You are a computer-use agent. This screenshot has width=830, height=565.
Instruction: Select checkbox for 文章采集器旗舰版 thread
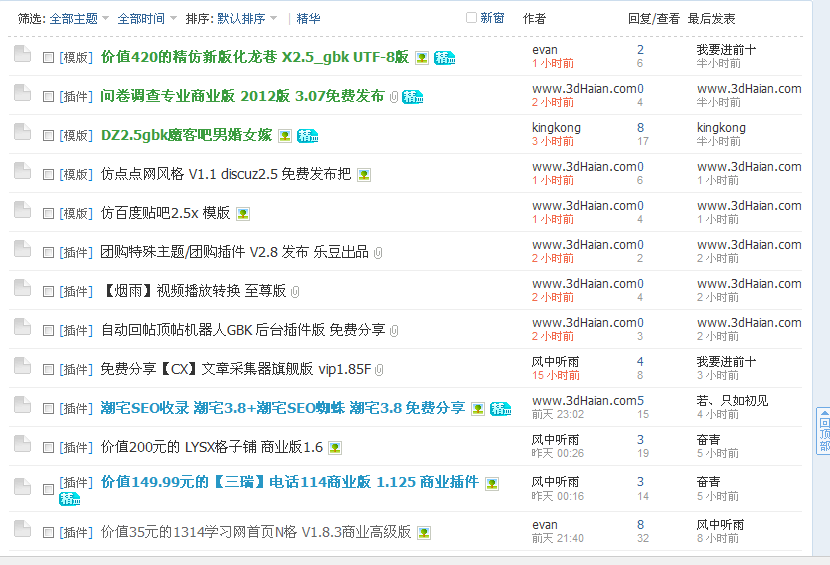(x=48, y=370)
